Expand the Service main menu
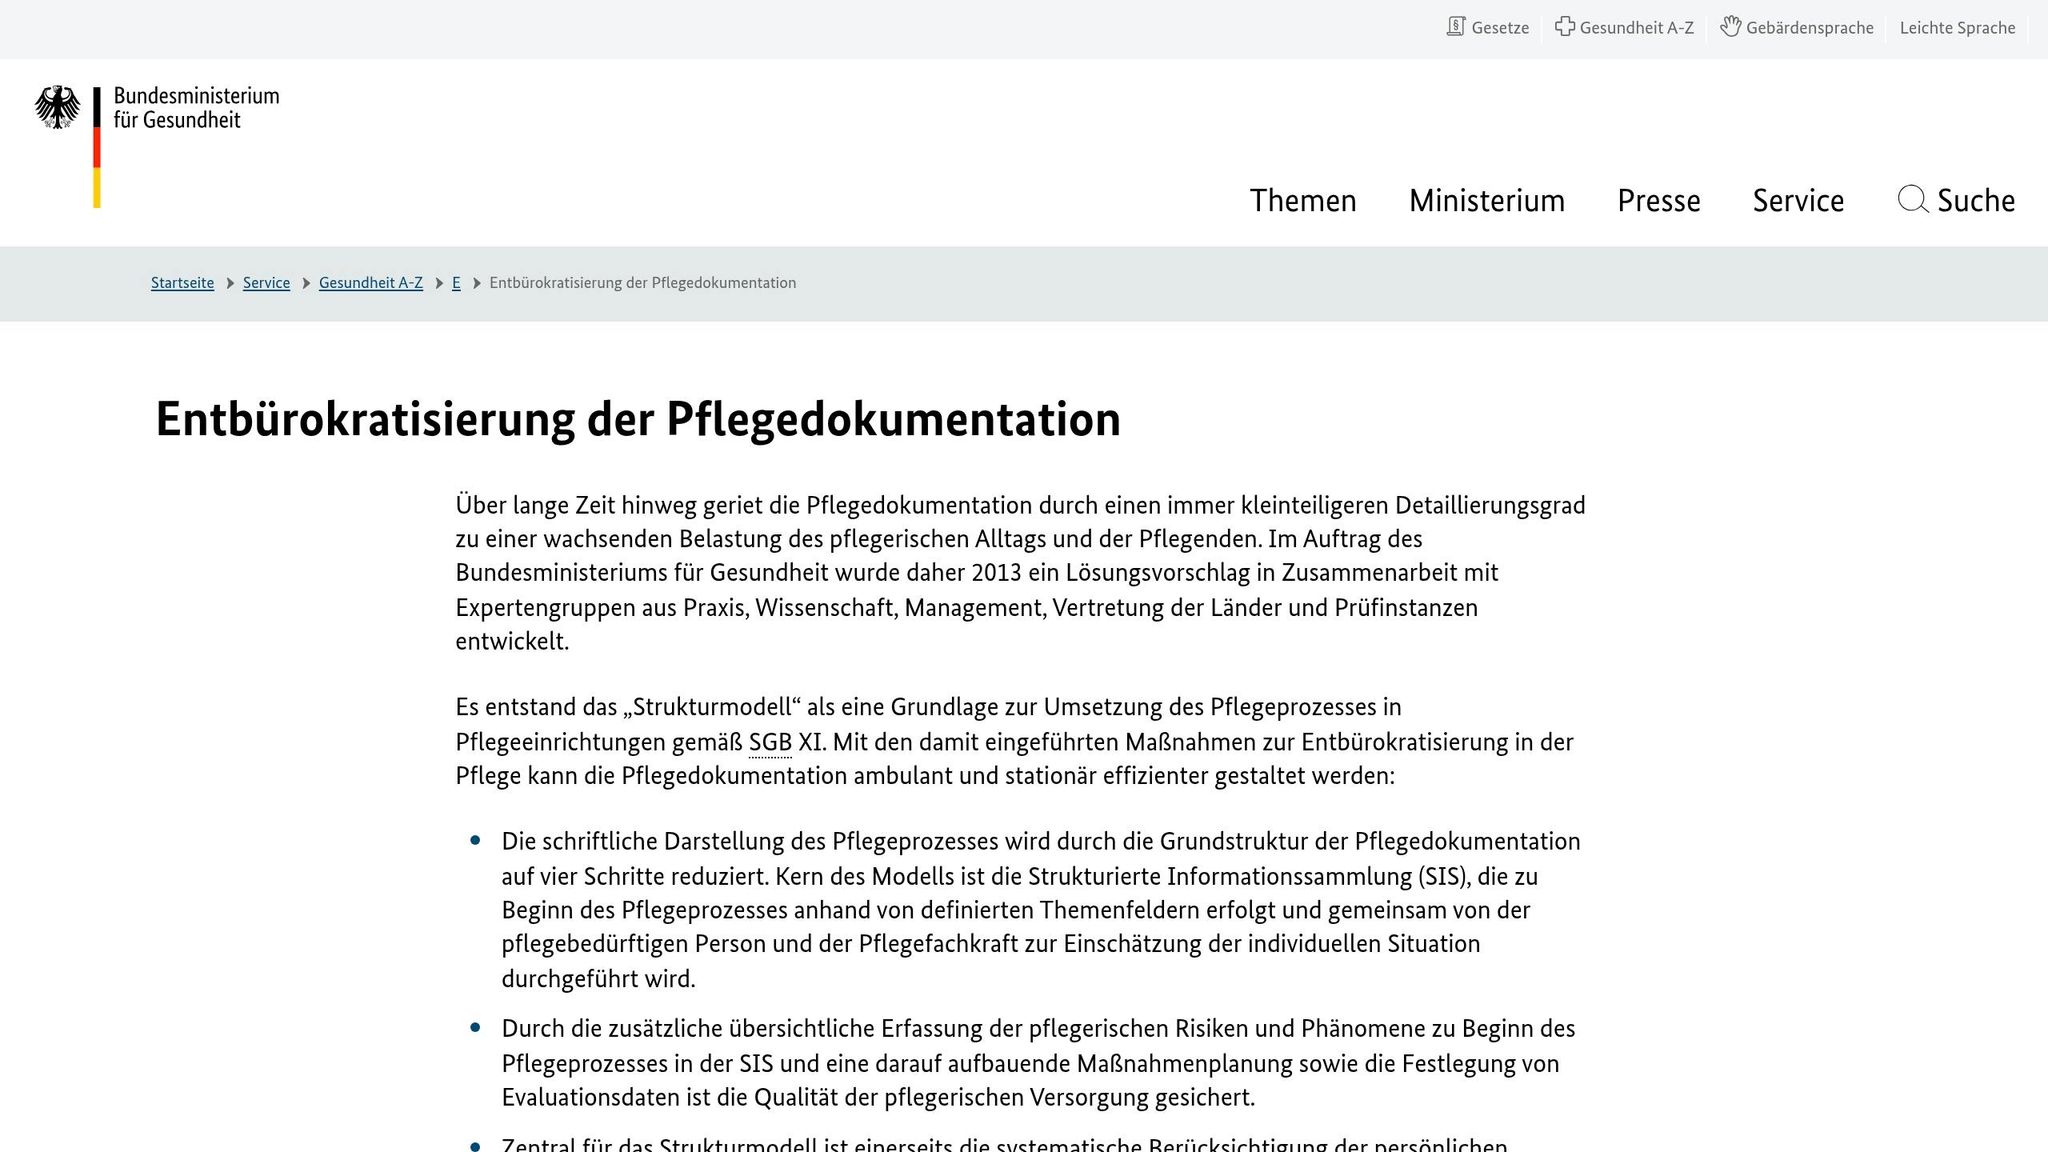This screenshot has height=1152, width=2048. point(1797,200)
